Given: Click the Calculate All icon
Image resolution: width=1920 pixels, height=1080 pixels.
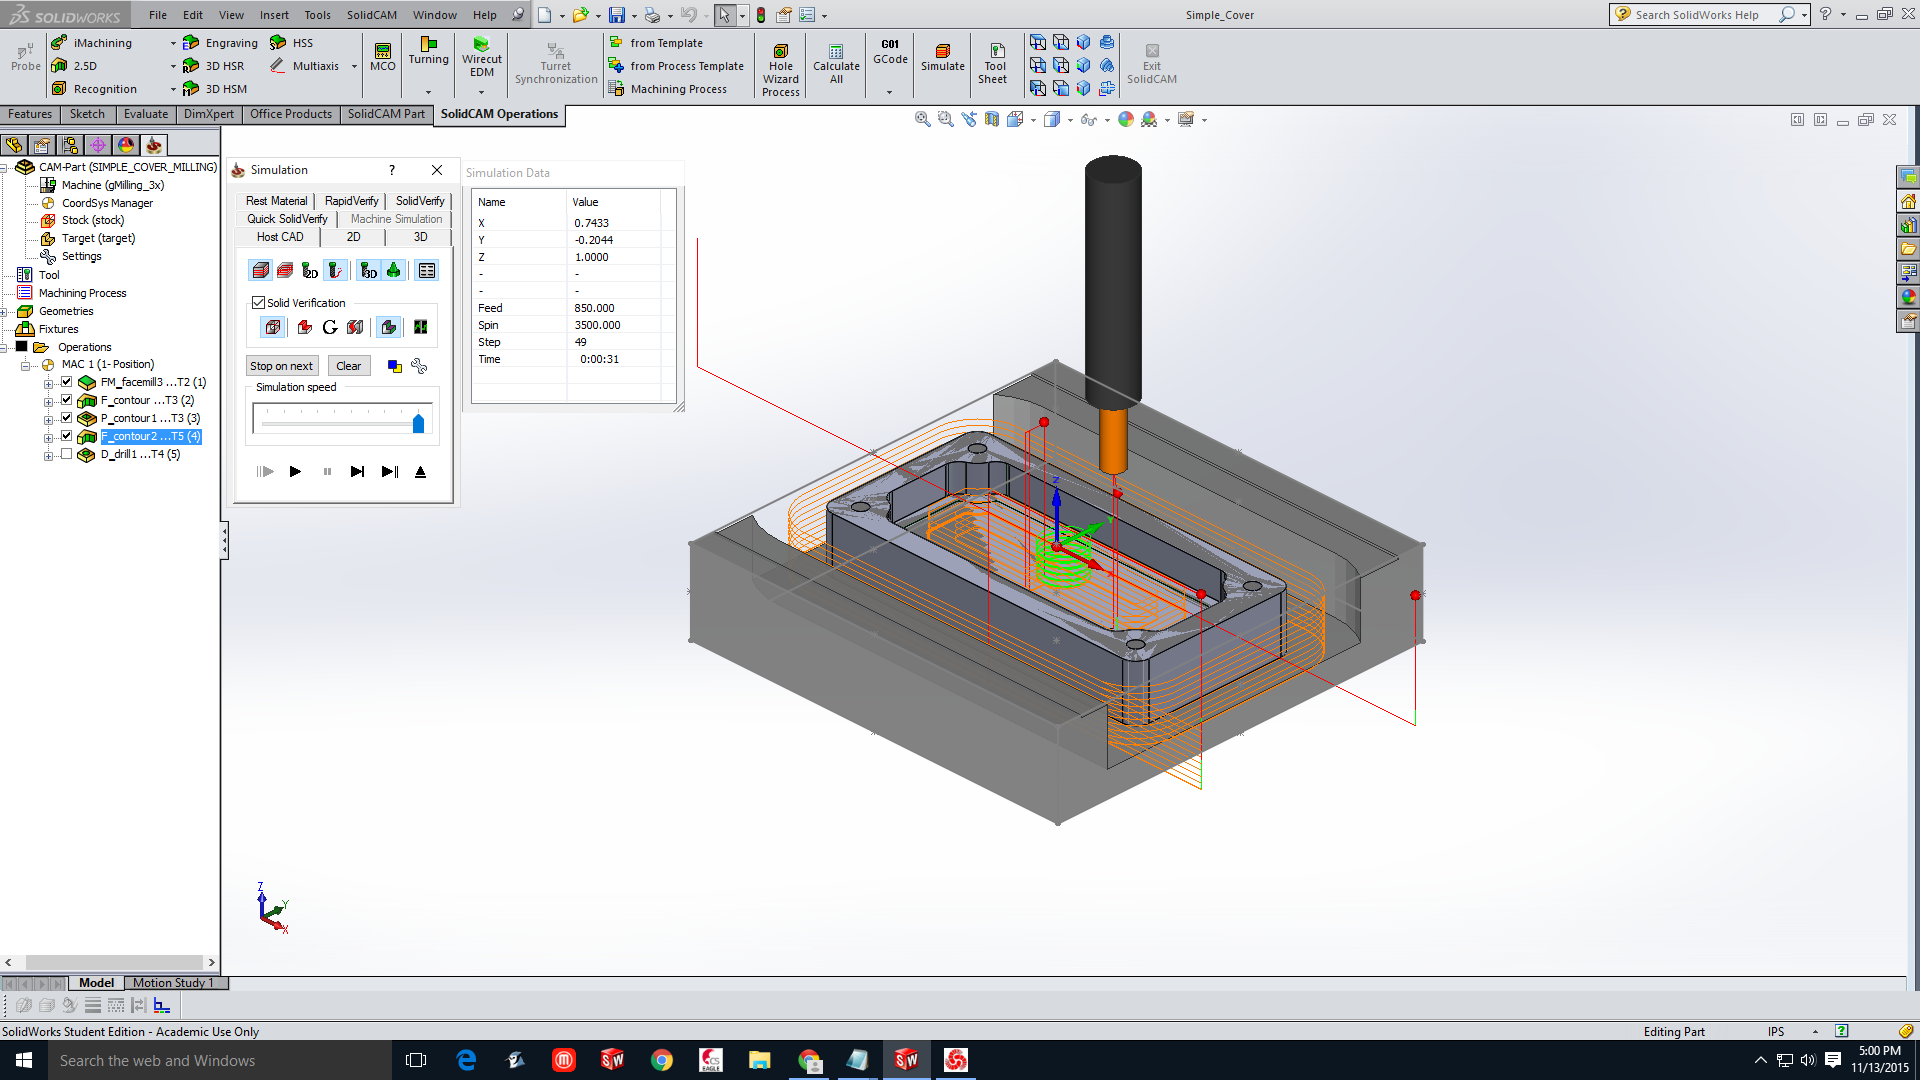Looking at the screenshot, I should (836, 64).
